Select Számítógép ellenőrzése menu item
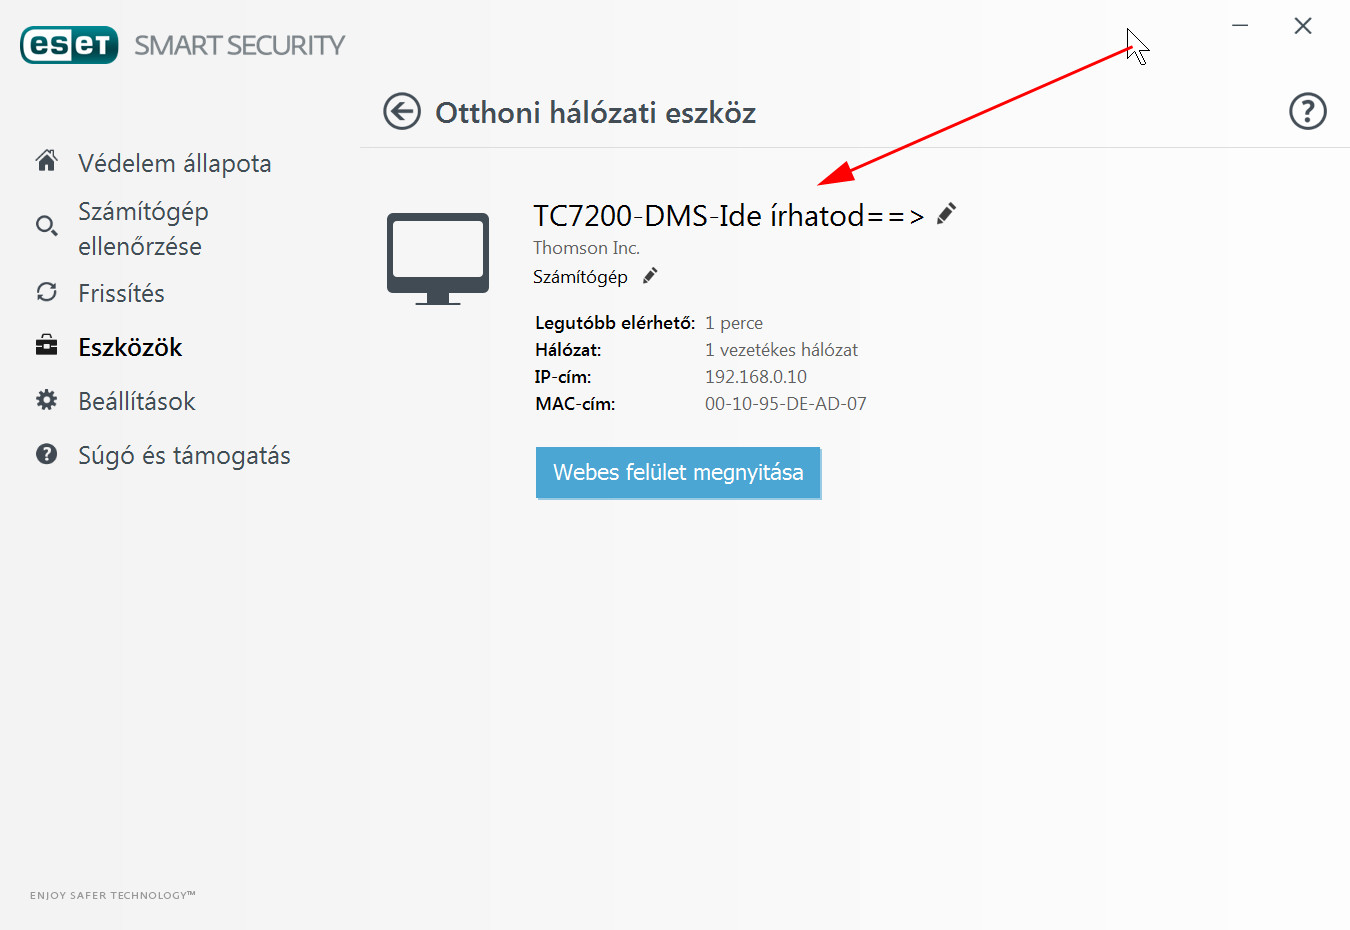The image size is (1350, 930). coord(143,229)
